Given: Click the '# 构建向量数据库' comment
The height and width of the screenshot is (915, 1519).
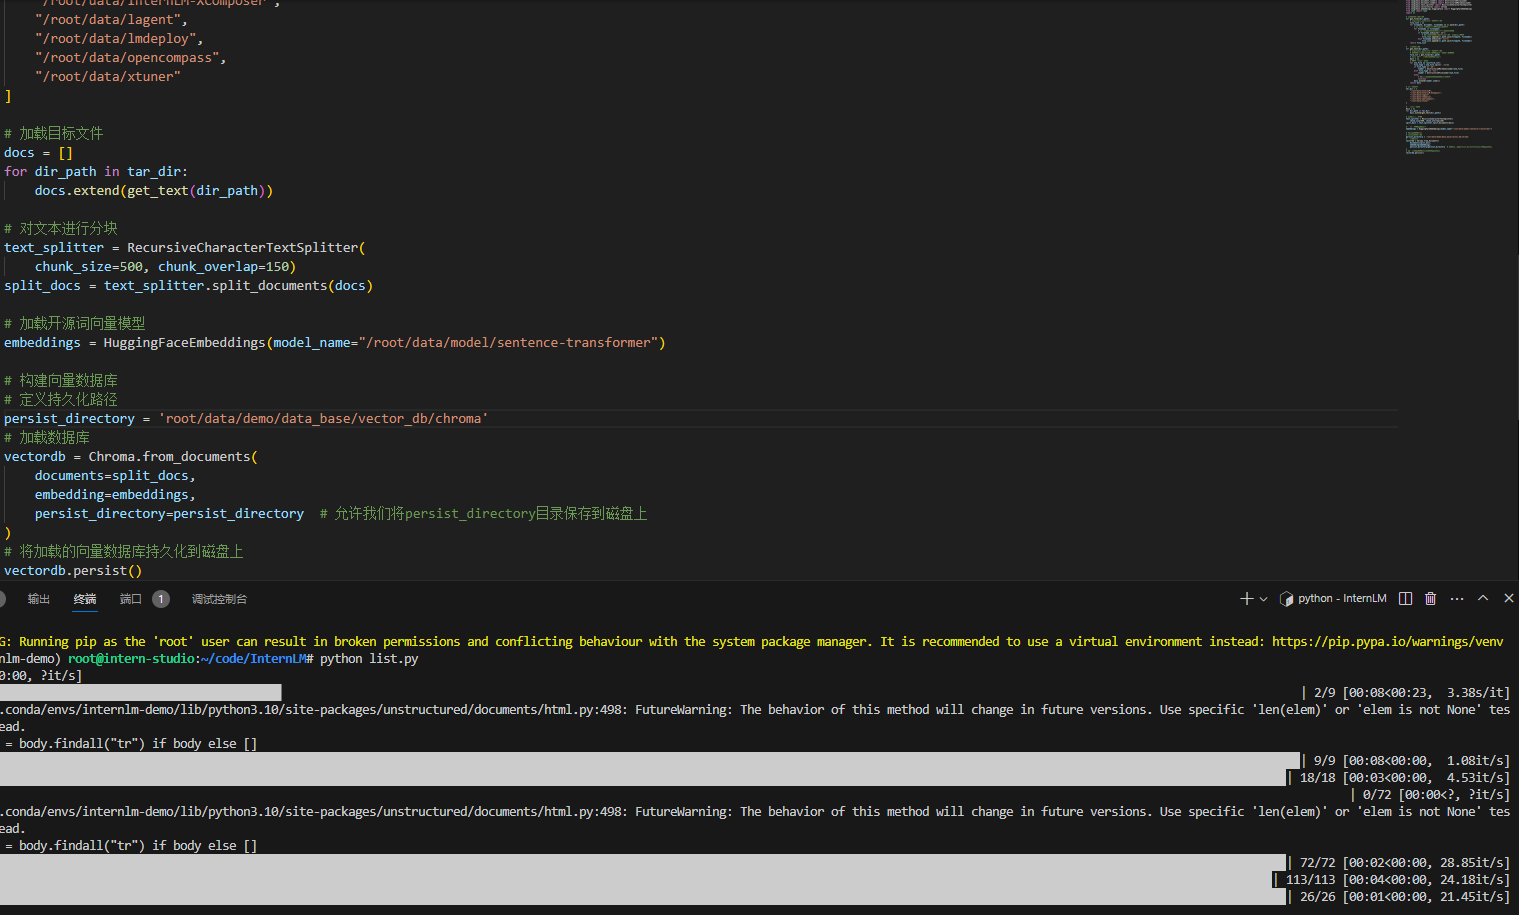Looking at the screenshot, I should (x=61, y=380).
